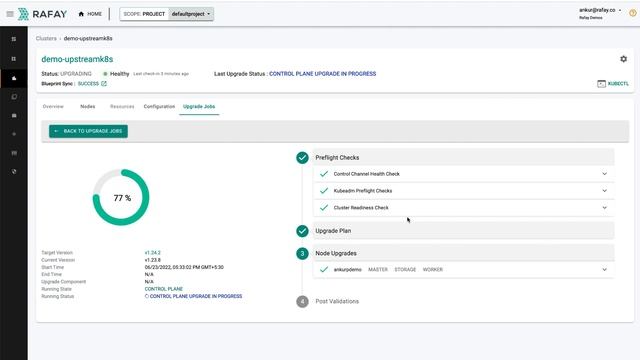Viewport: 640px width, 360px height.
Task: Expand the Upgrade Plan section
Action: click(463, 231)
